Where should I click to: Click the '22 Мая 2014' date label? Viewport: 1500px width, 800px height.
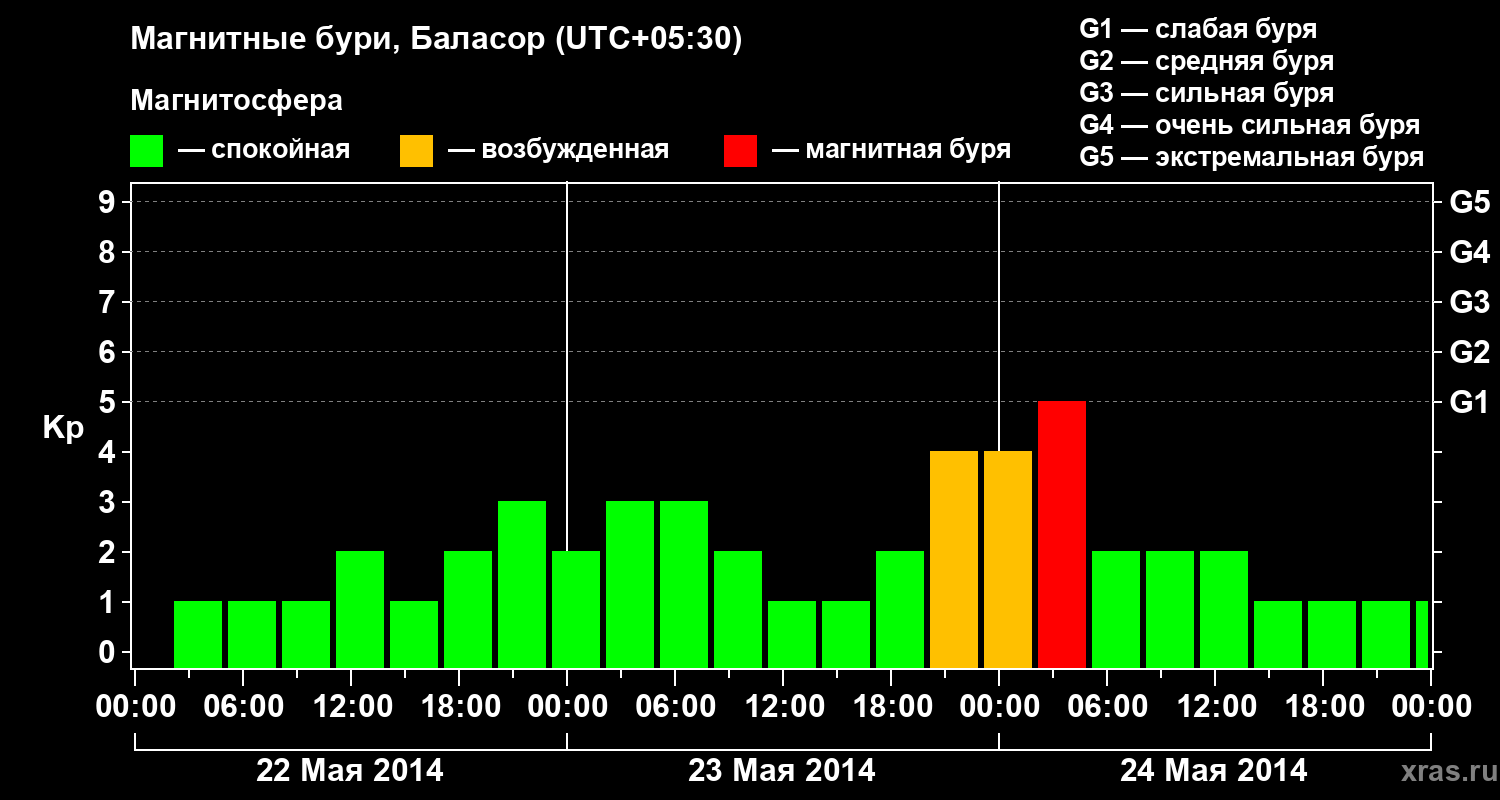tap(350, 771)
